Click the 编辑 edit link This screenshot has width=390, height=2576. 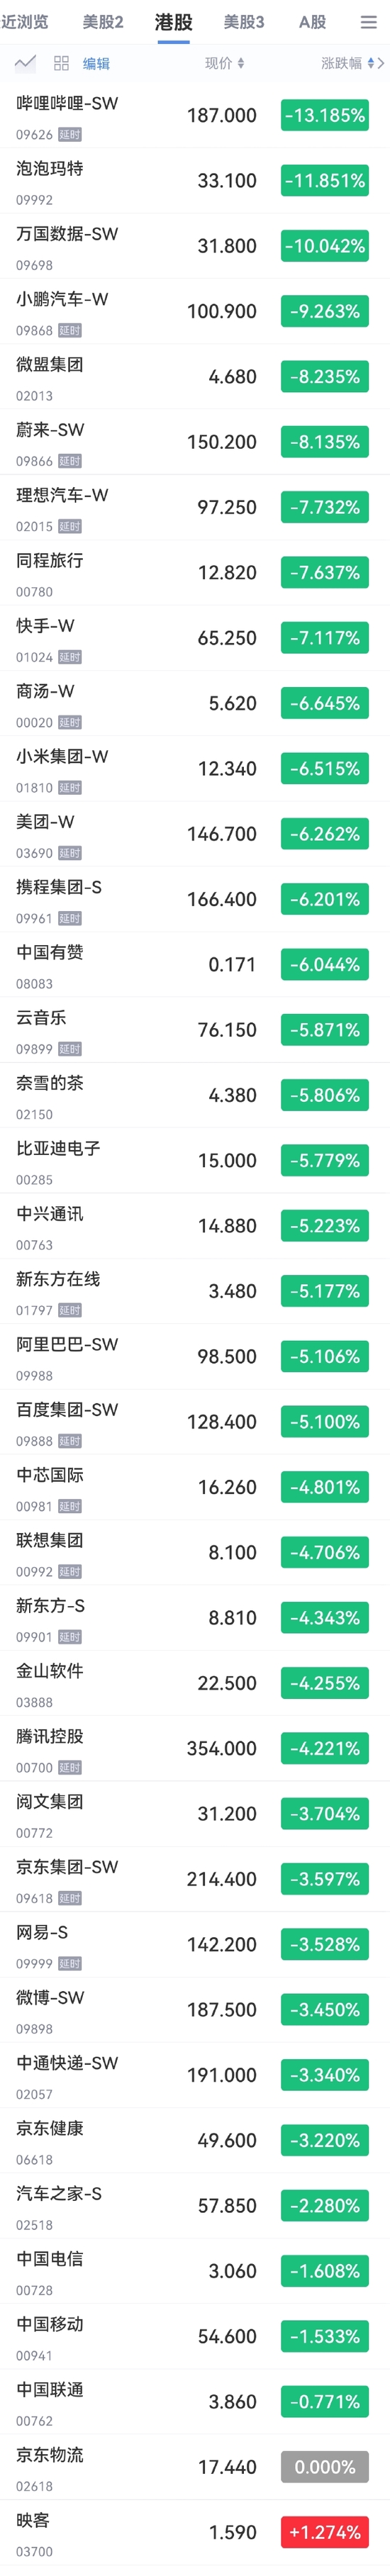[96, 63]
